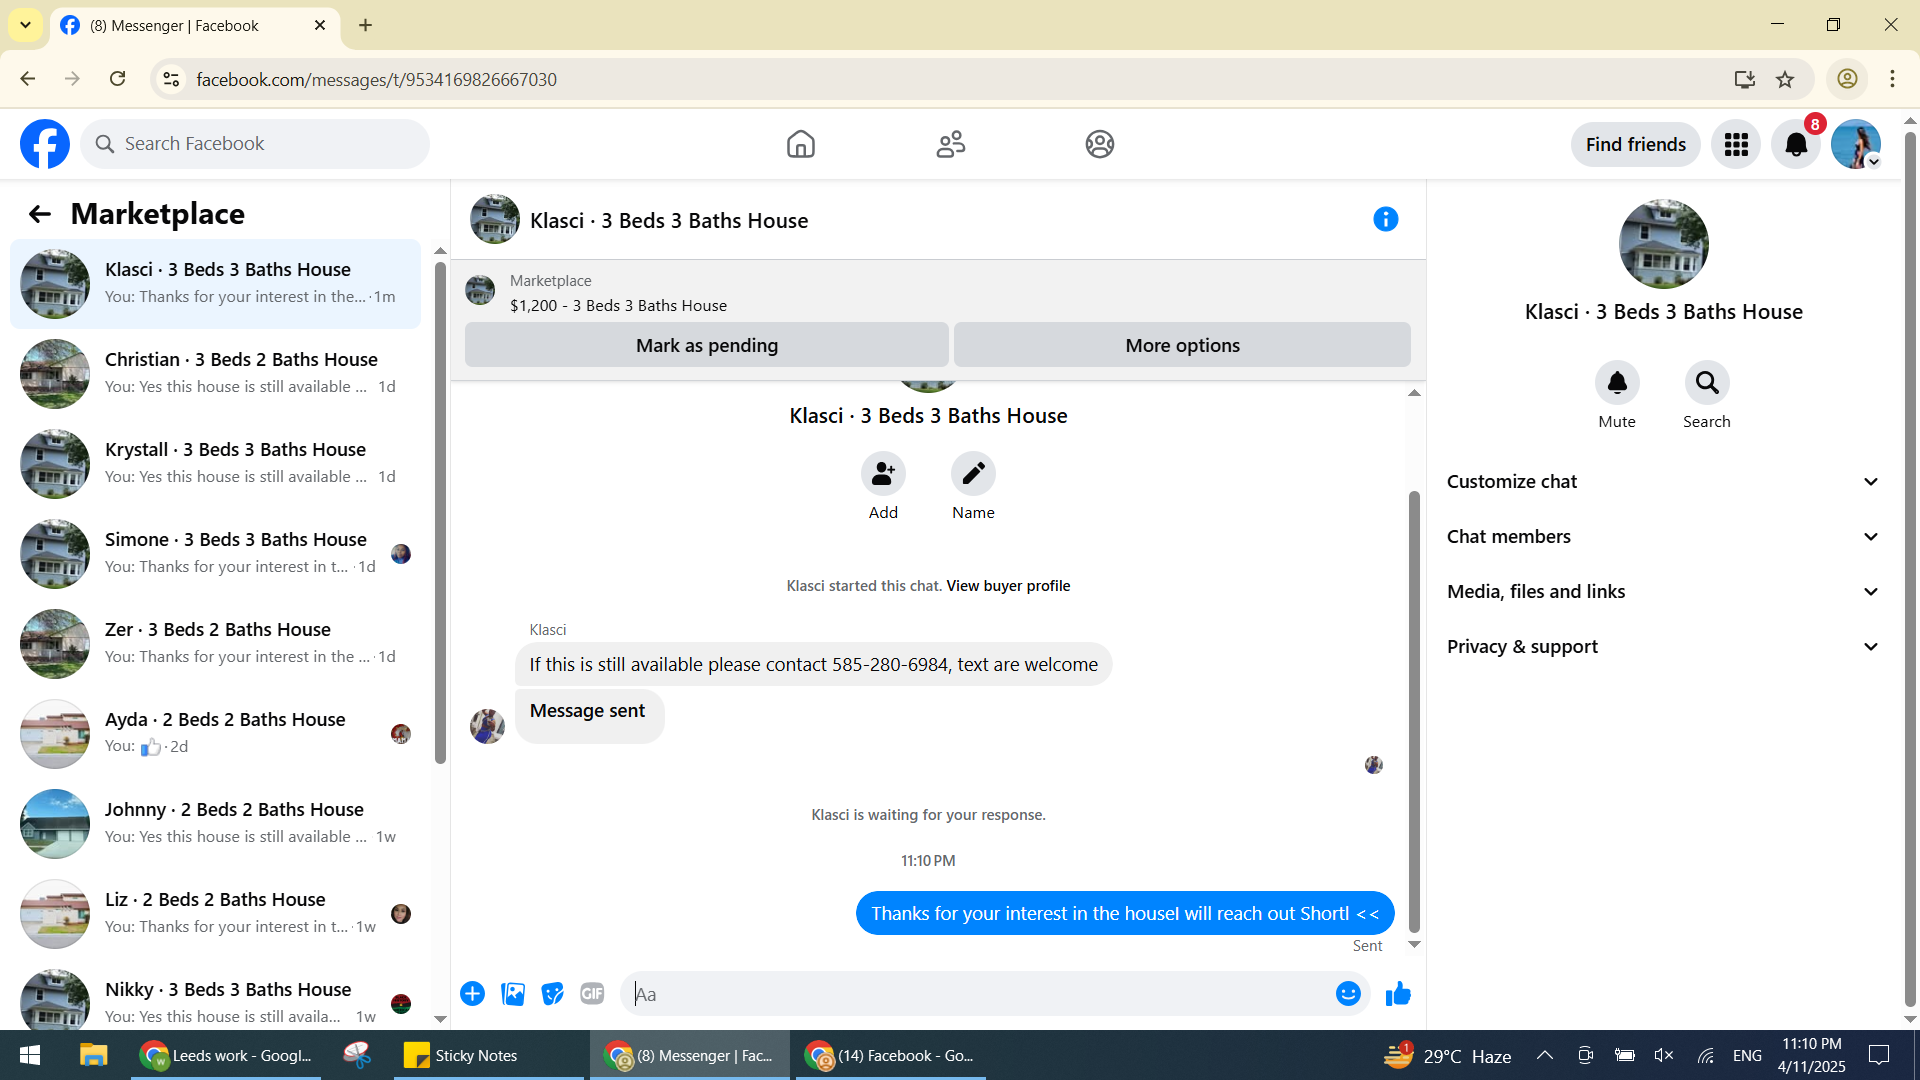Image resolution: width=1920 pixels, height=1080 pixels.
Task: Open a new browser tab
Action: pyautogui.click(x=365, y=25)
